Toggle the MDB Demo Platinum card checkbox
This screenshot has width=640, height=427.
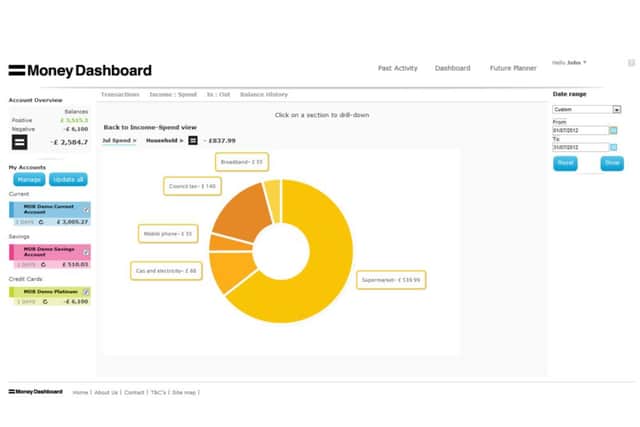click(x=86, y=292)
